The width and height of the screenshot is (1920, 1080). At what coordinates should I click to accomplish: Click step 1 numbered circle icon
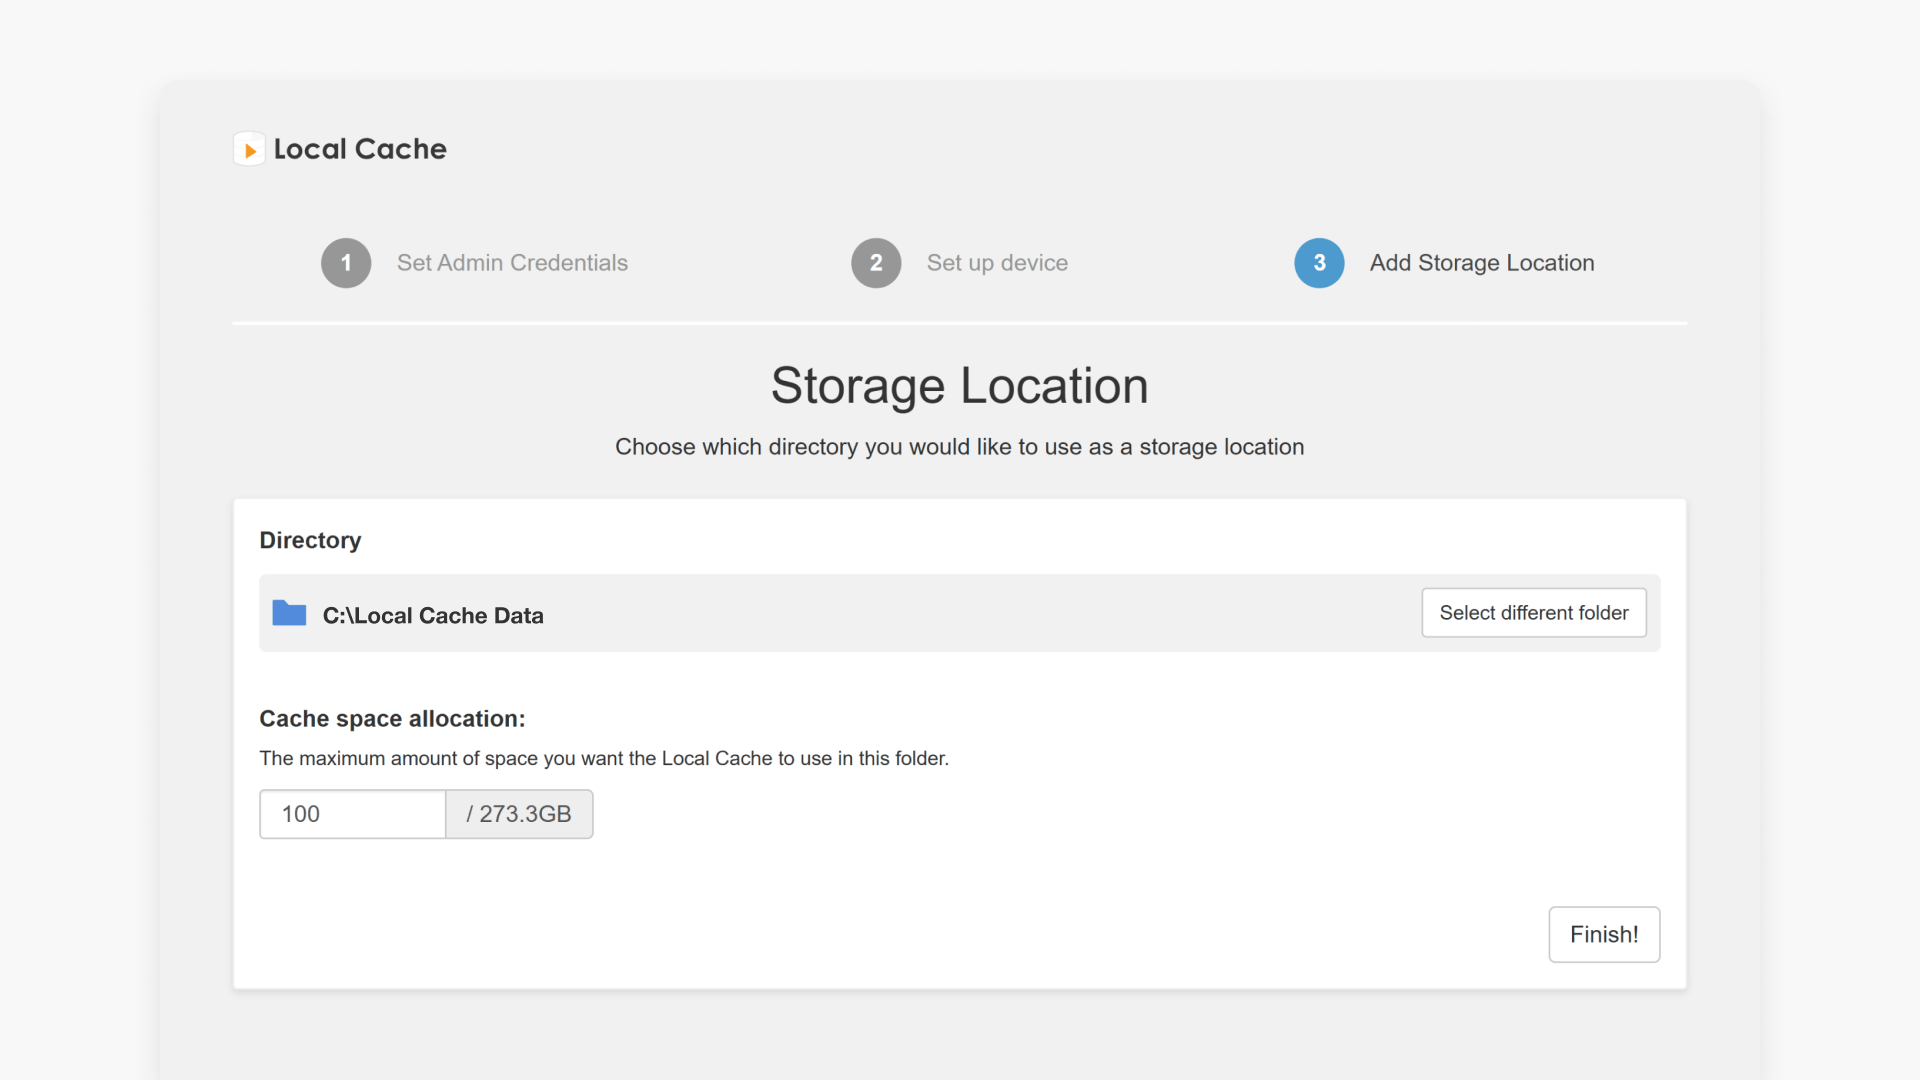tap(345, 262)
